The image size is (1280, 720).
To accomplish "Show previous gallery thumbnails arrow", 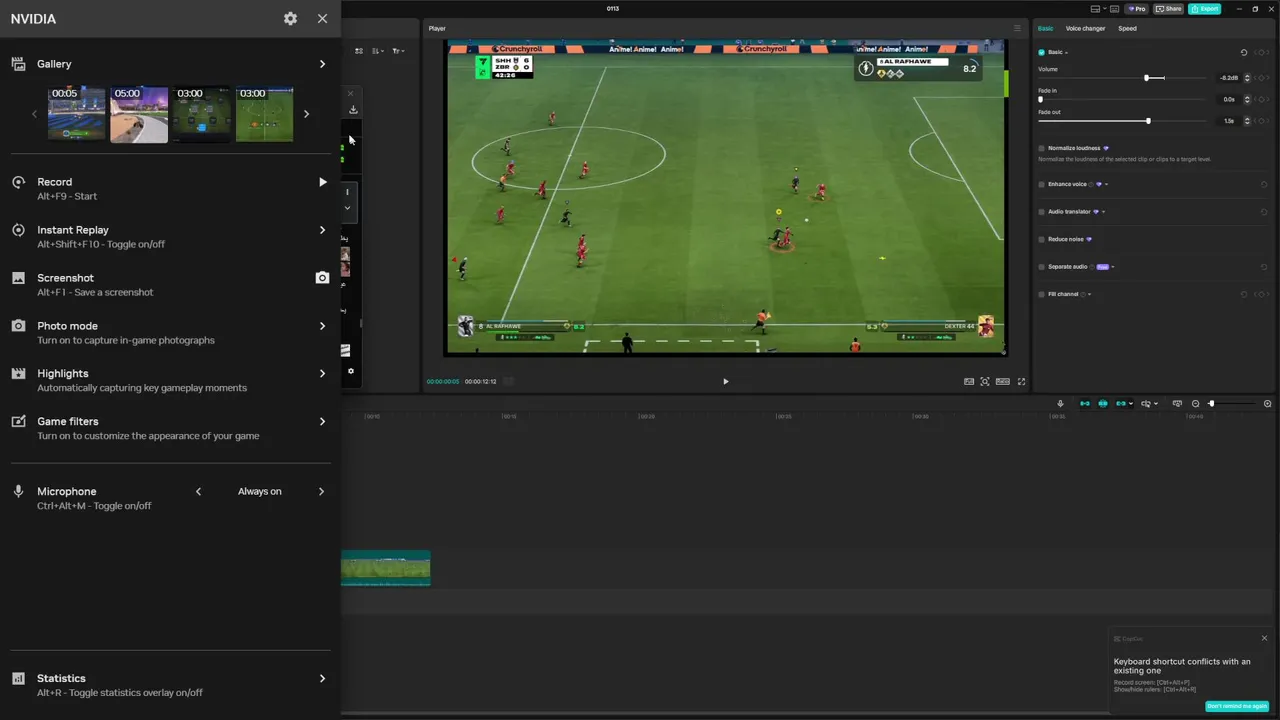I will coord(34,114).
